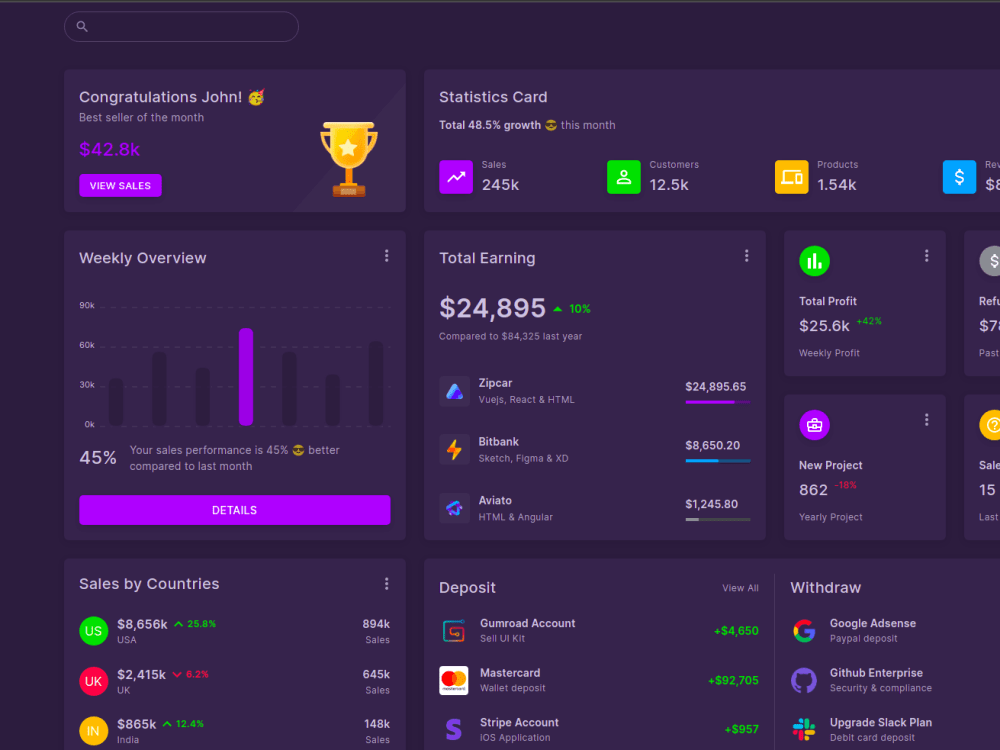Click the highlighted purple chart bar
The width and height of the screenshot is (1000, 750).
(246, 376)
